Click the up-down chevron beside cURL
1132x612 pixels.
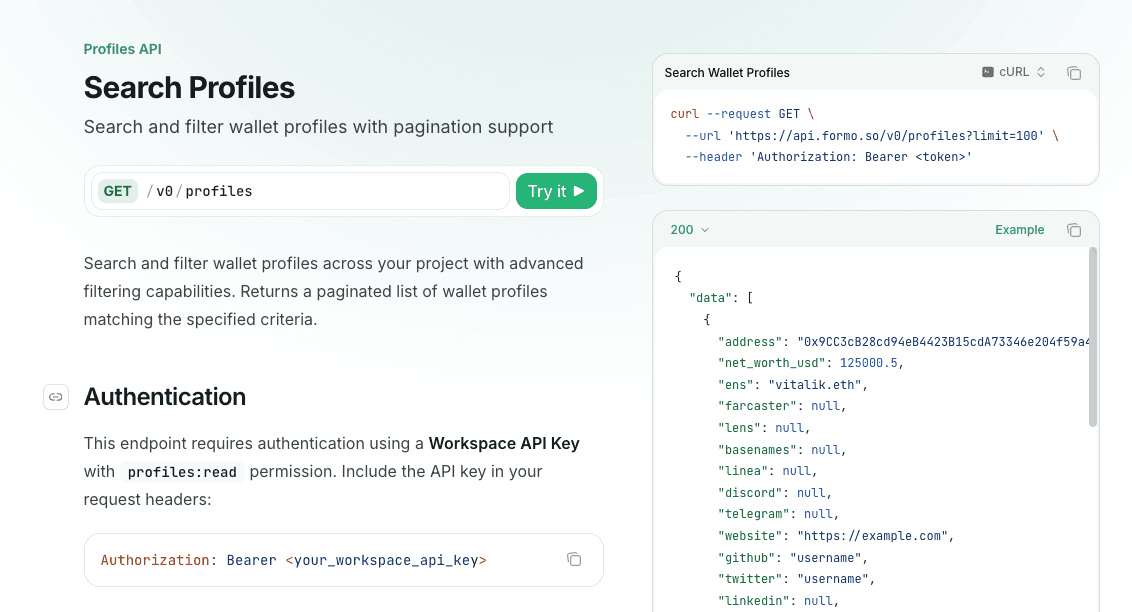[1041, 72]
